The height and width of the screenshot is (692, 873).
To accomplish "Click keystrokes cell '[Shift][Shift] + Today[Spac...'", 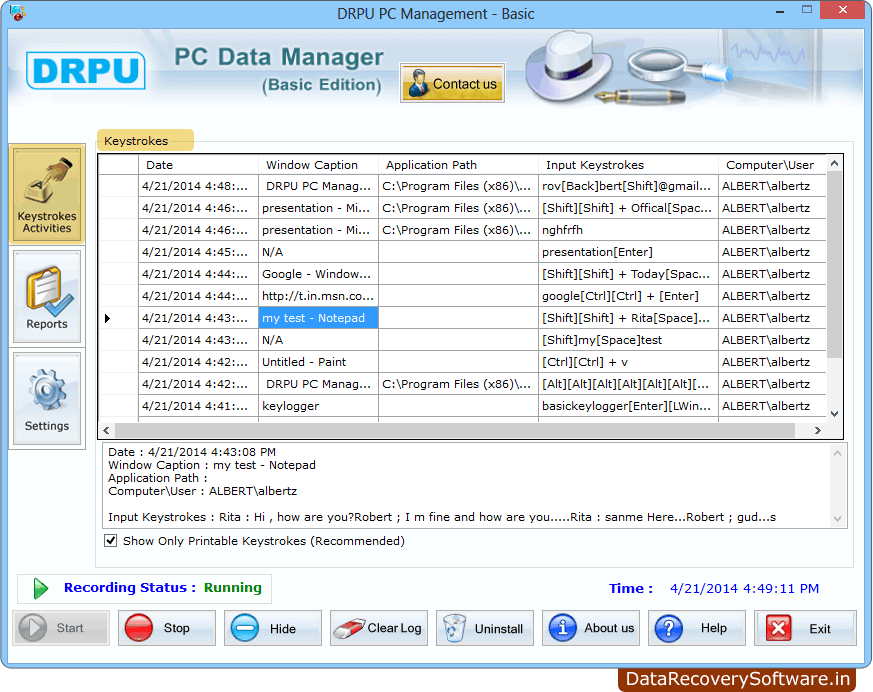I will pyautogui.click(x=629, y=274).
